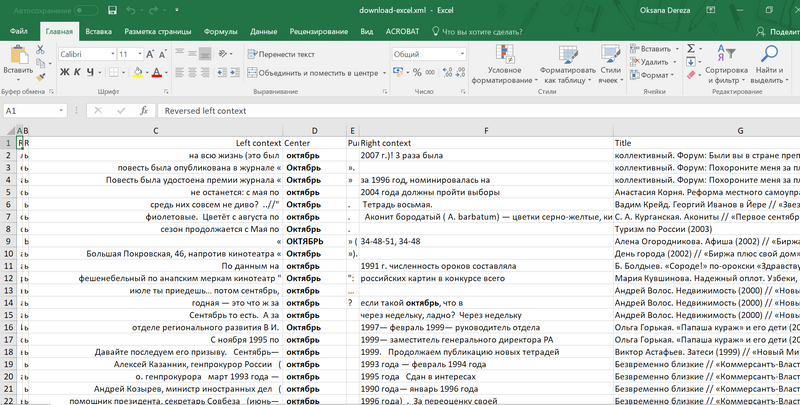
Task: Toggle italic К formatting
Action: click(x=77, y=72)
